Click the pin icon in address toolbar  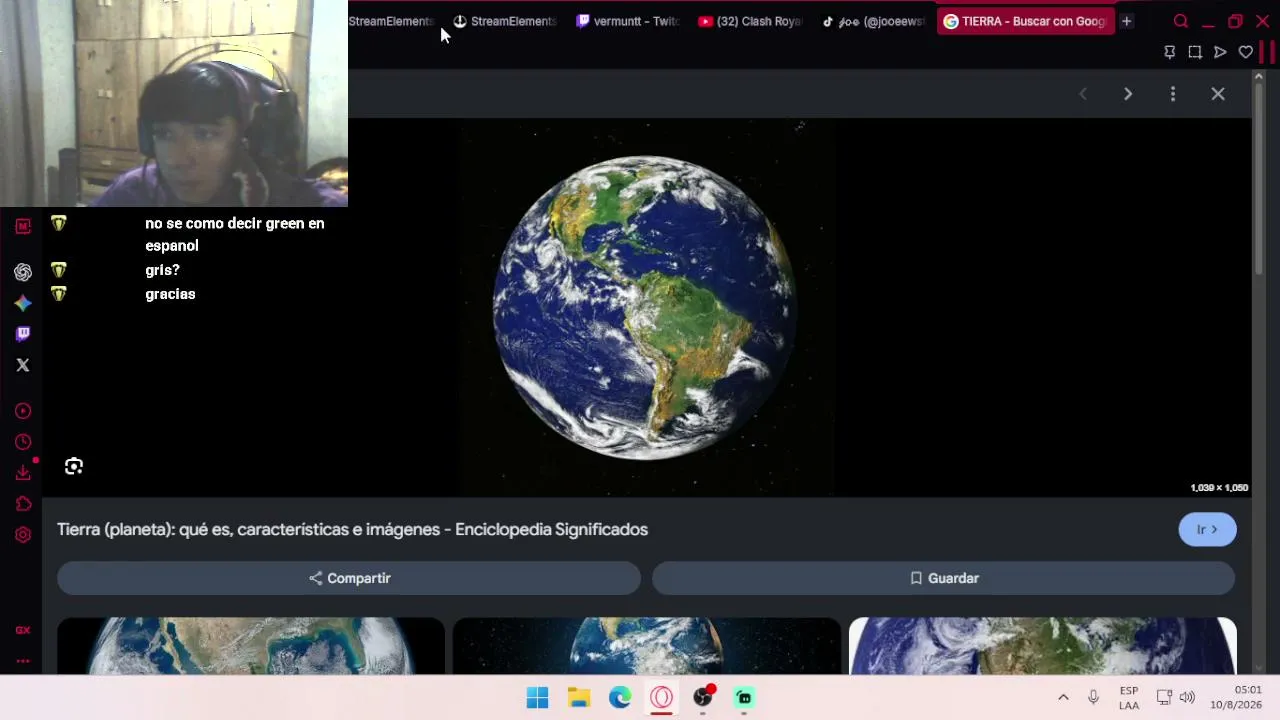click(x=1170, y=52)
